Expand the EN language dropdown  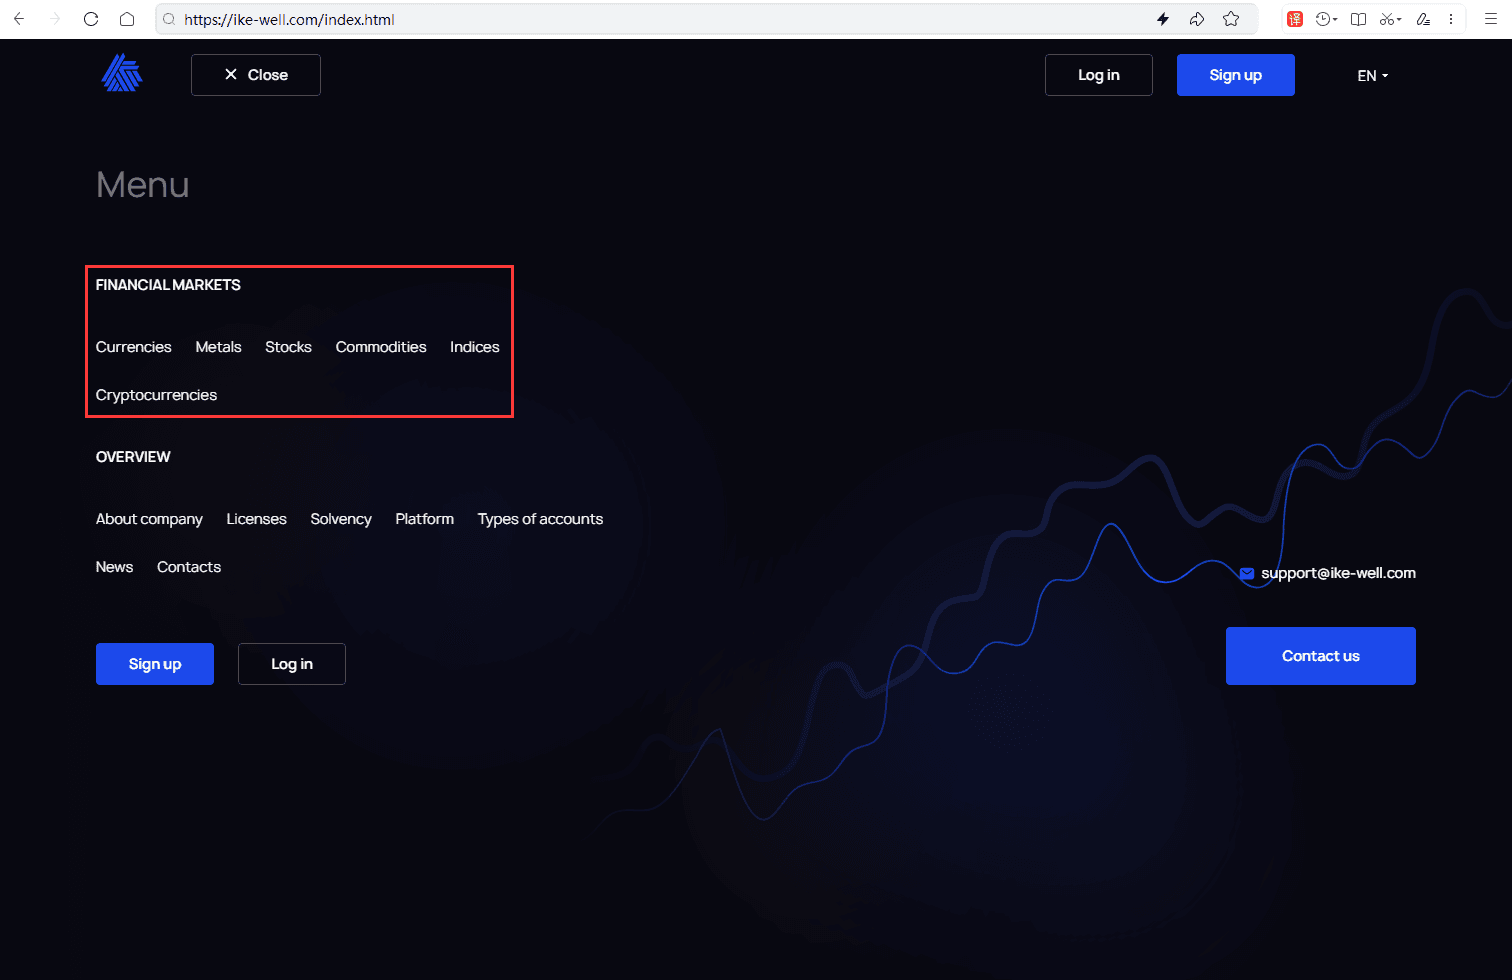point(1373,76)
